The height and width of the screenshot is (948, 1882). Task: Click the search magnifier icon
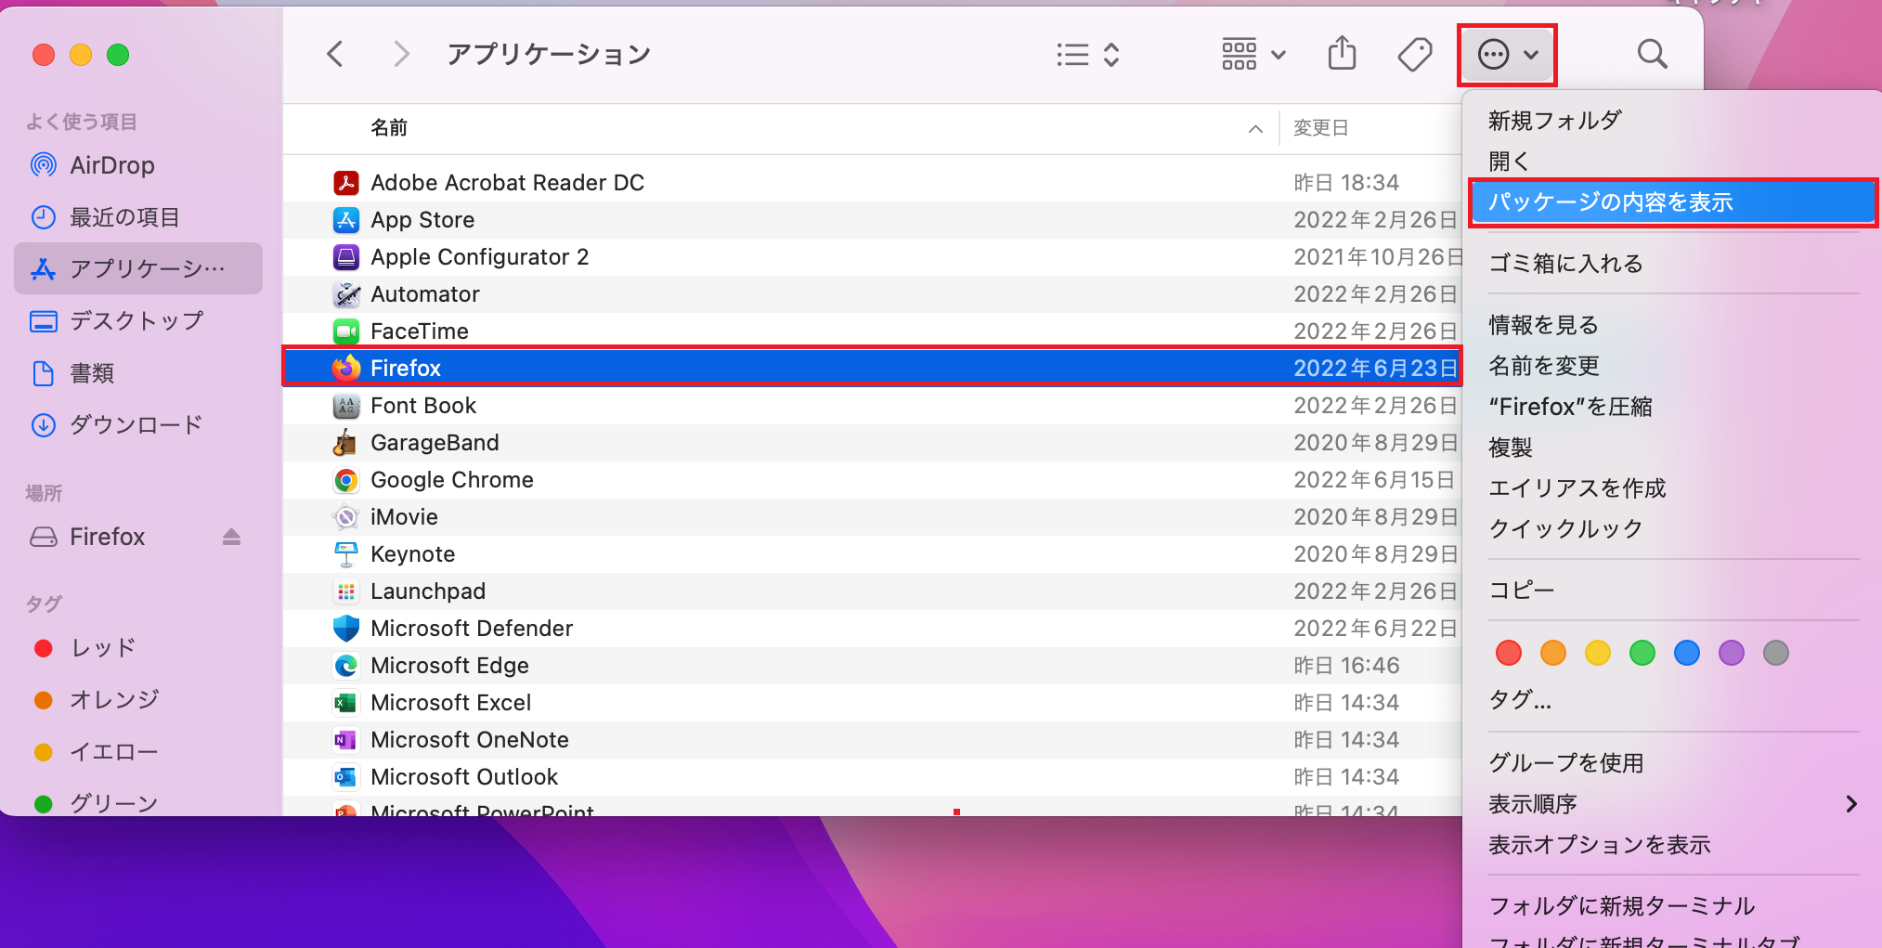pyautogui.click(x=1652, y=54)
